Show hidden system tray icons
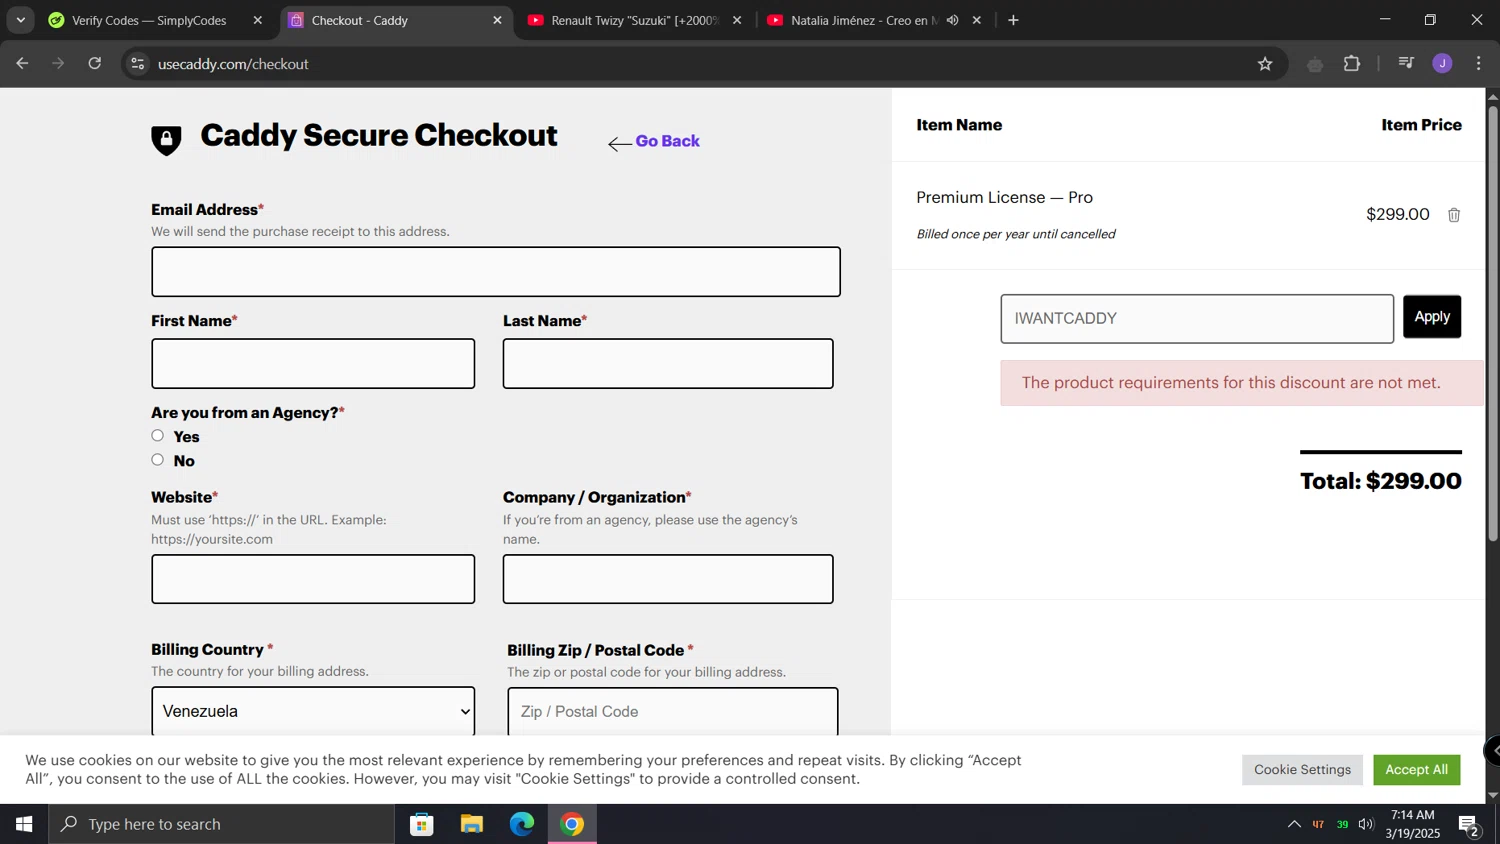1500x844 pixels. [1294, 824]
